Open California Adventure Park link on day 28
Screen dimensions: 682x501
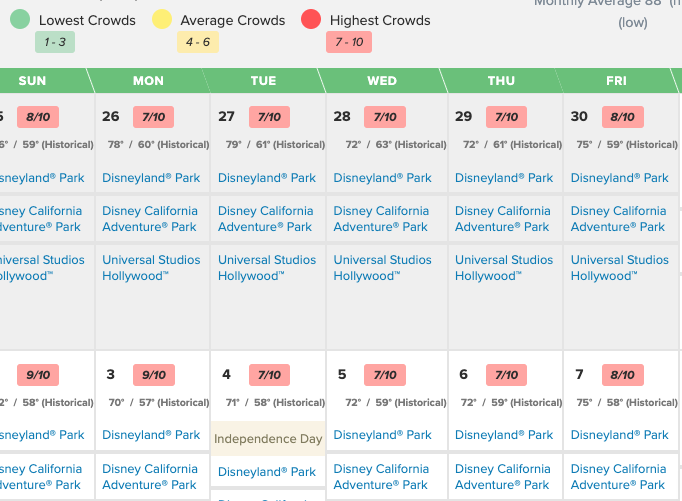(381, 219)
